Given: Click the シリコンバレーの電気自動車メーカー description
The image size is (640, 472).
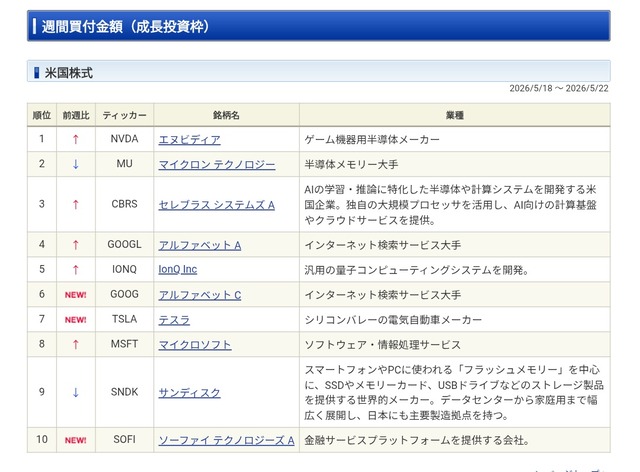Looking at the screenshot, I should point(393,320).
